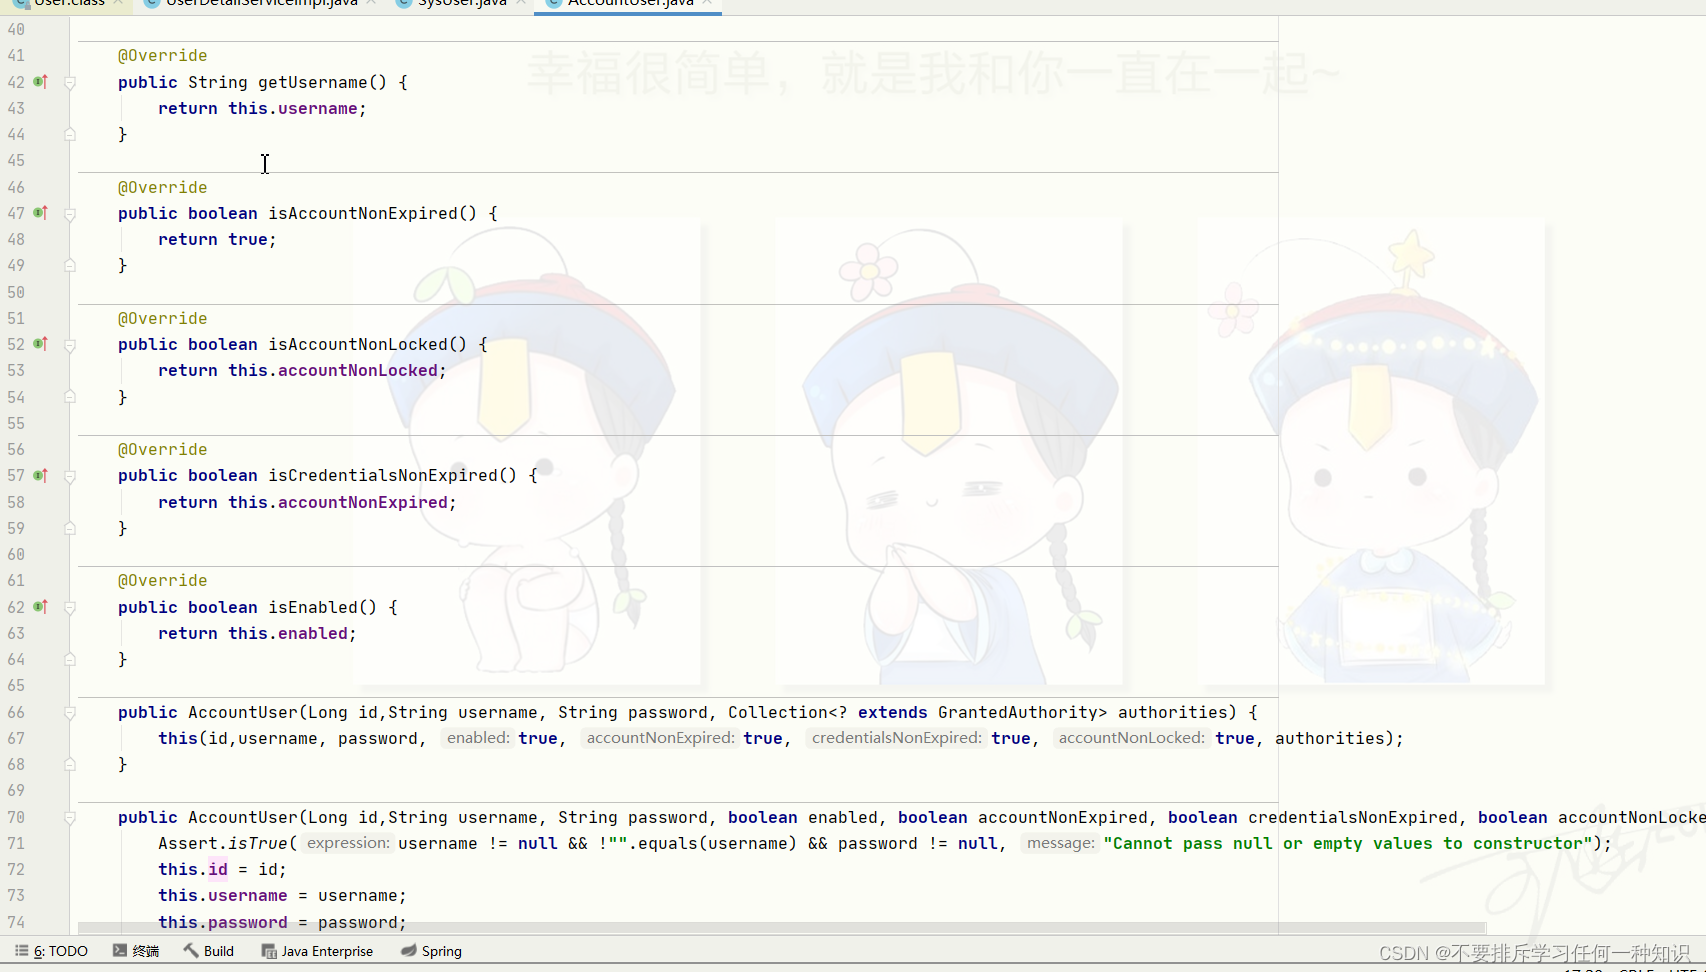Open the Java Enterprise tool window
Viewport: 1706px width, 972px height.
click(317, 951)
